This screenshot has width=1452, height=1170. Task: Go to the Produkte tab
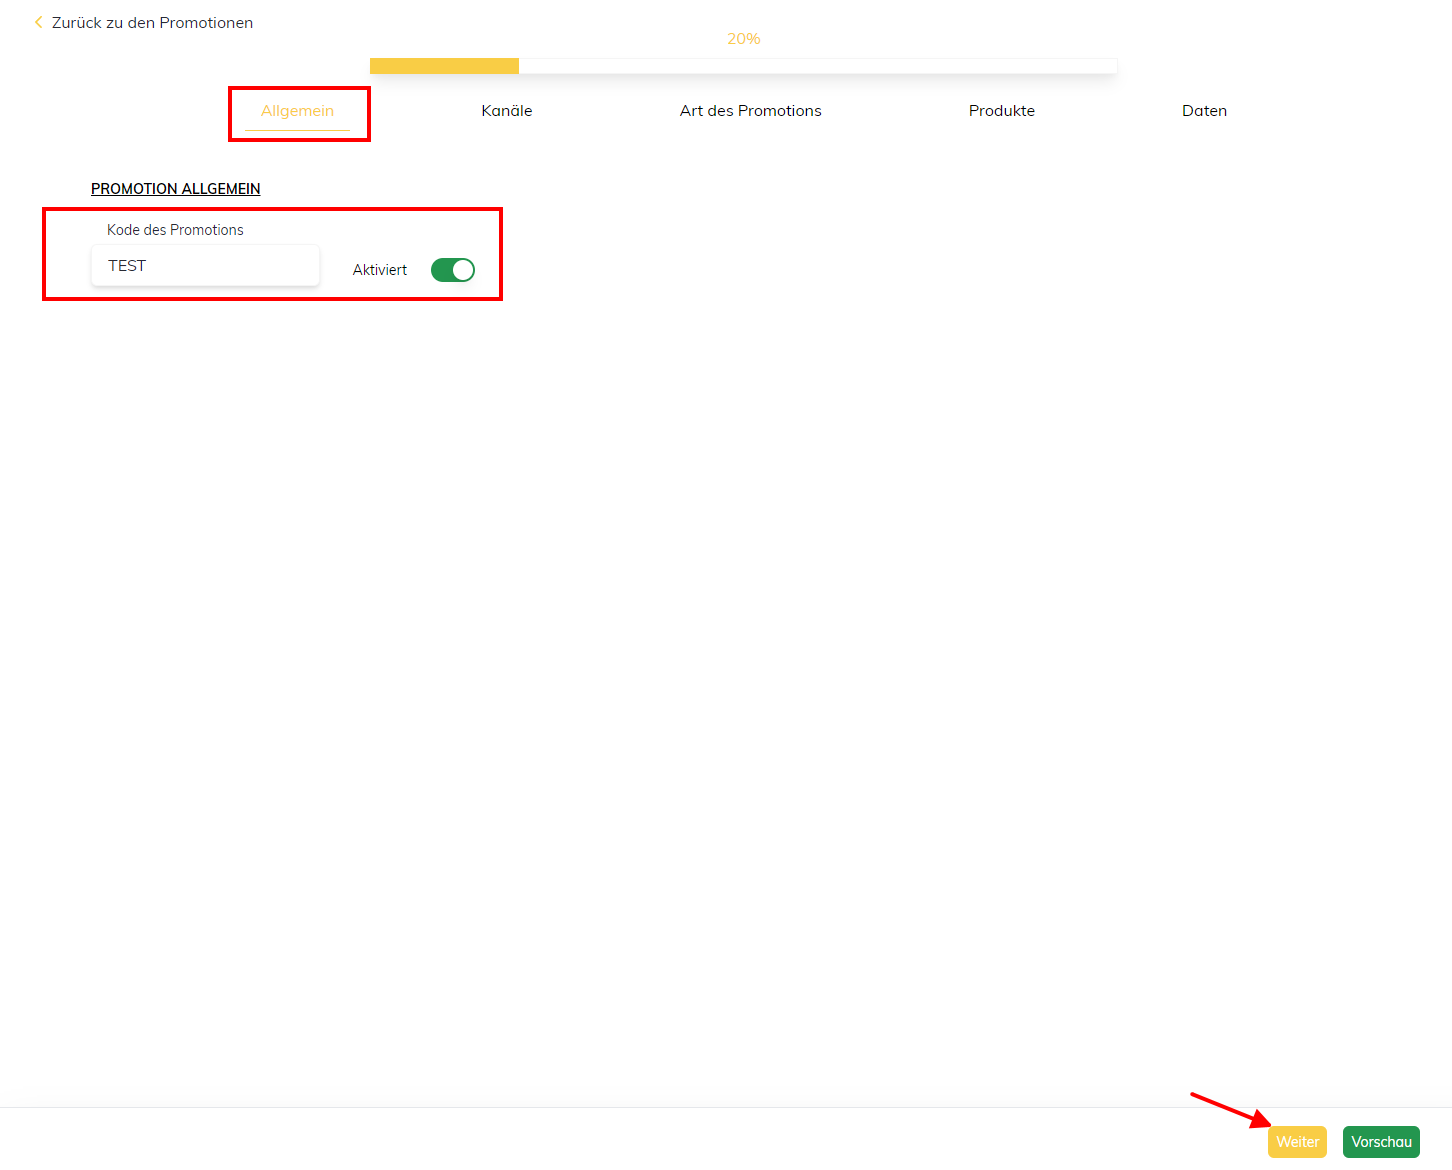click(1001, 111)
